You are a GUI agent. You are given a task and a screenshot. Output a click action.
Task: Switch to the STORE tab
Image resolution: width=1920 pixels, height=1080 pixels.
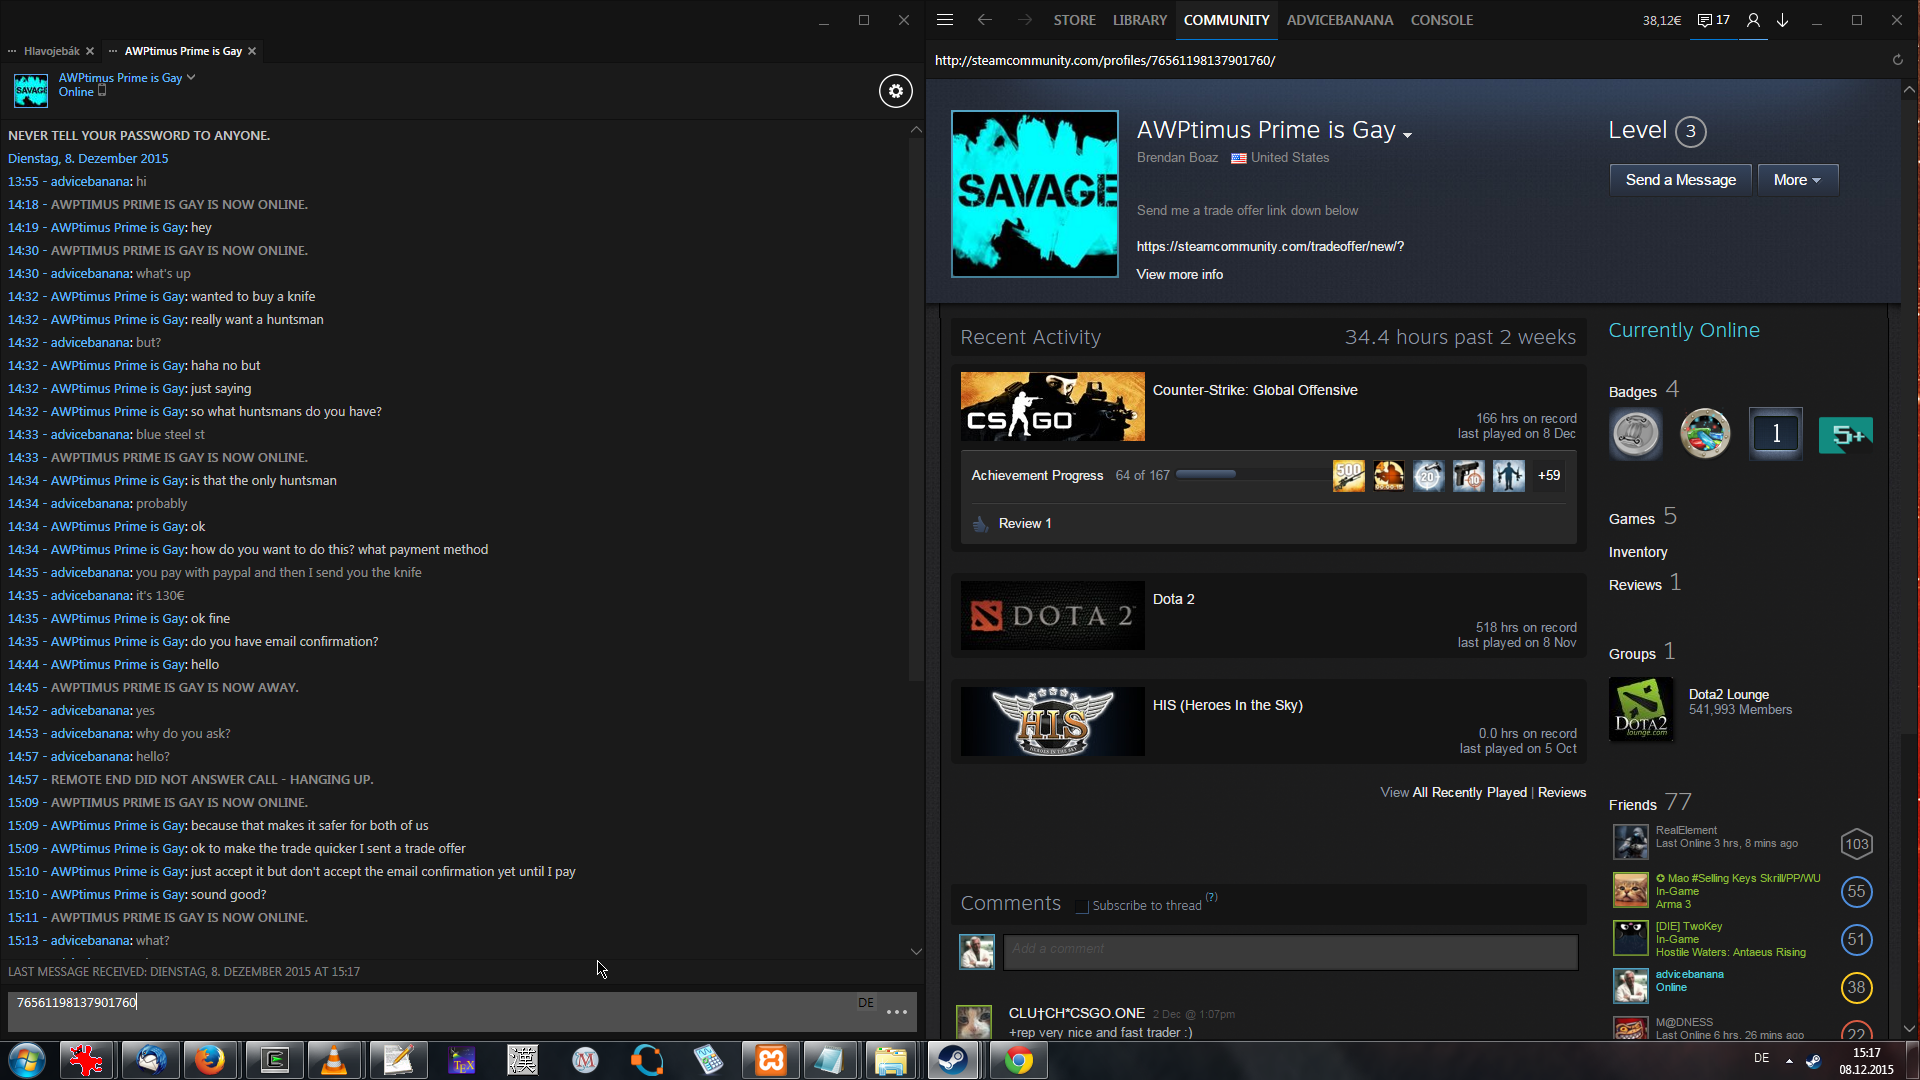pyautogui.click(x=1074, y=20)
